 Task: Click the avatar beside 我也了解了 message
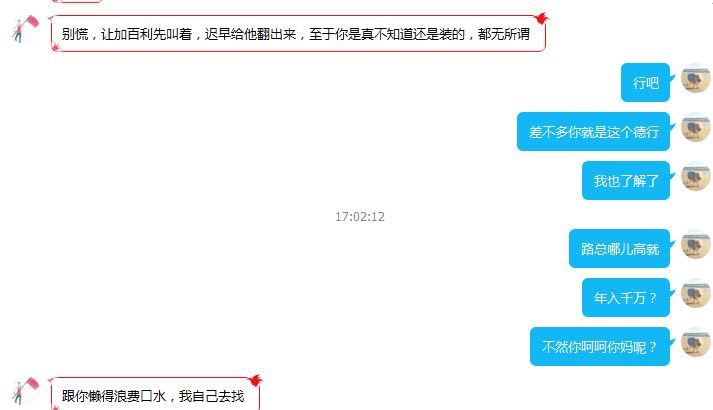click(x=696, y=176)
